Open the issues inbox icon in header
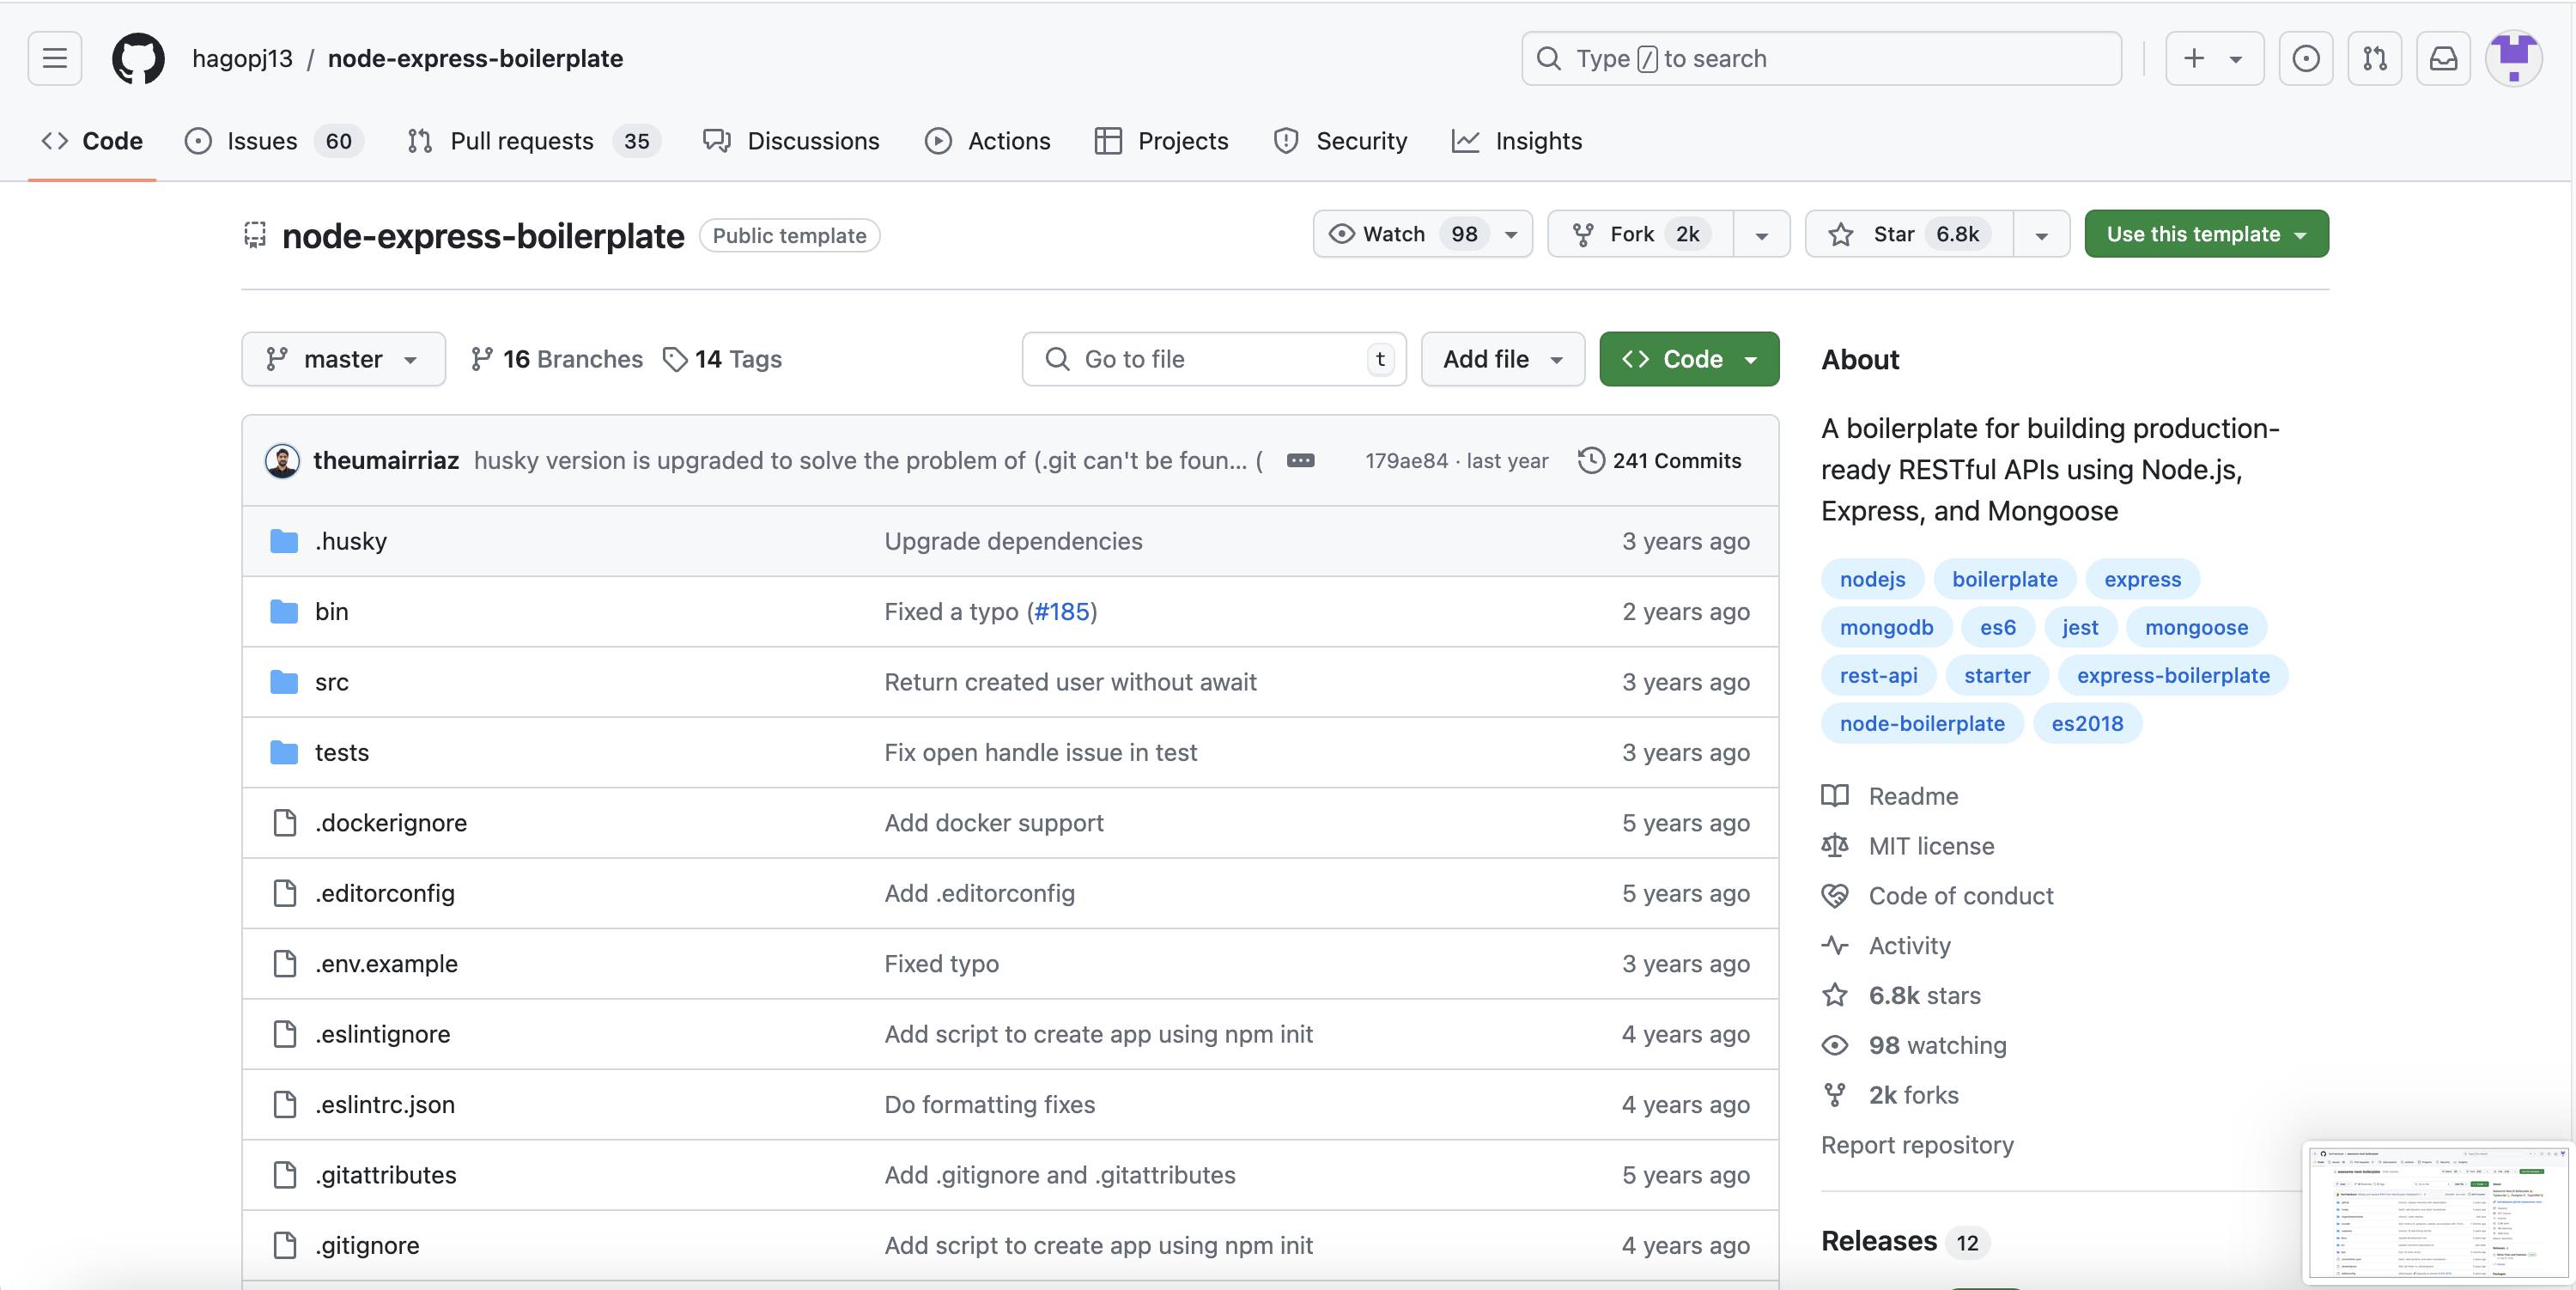The image size is (2576, 1290). (2306, 58)
